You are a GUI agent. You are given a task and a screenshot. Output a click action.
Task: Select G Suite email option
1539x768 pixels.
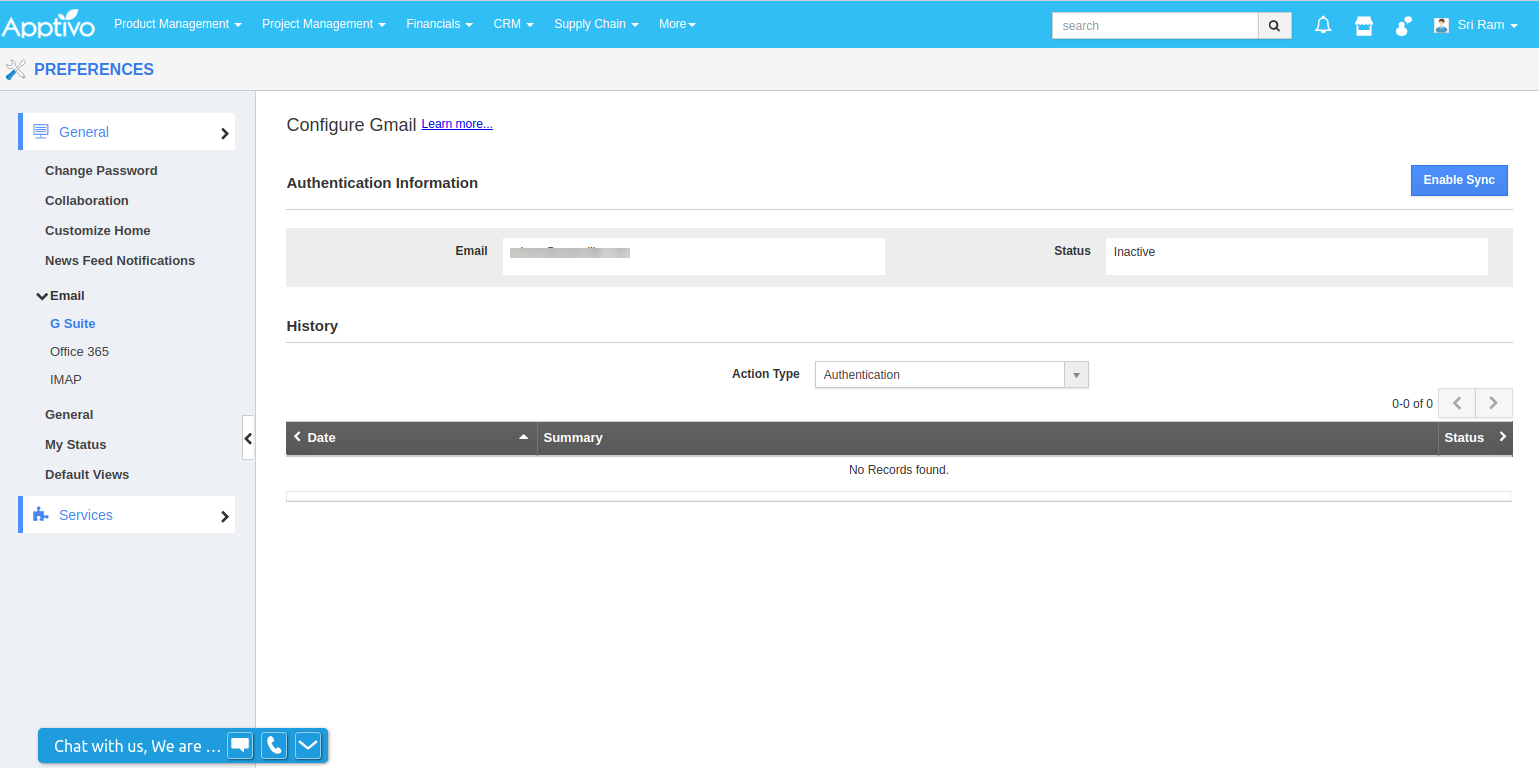point(73,324)
